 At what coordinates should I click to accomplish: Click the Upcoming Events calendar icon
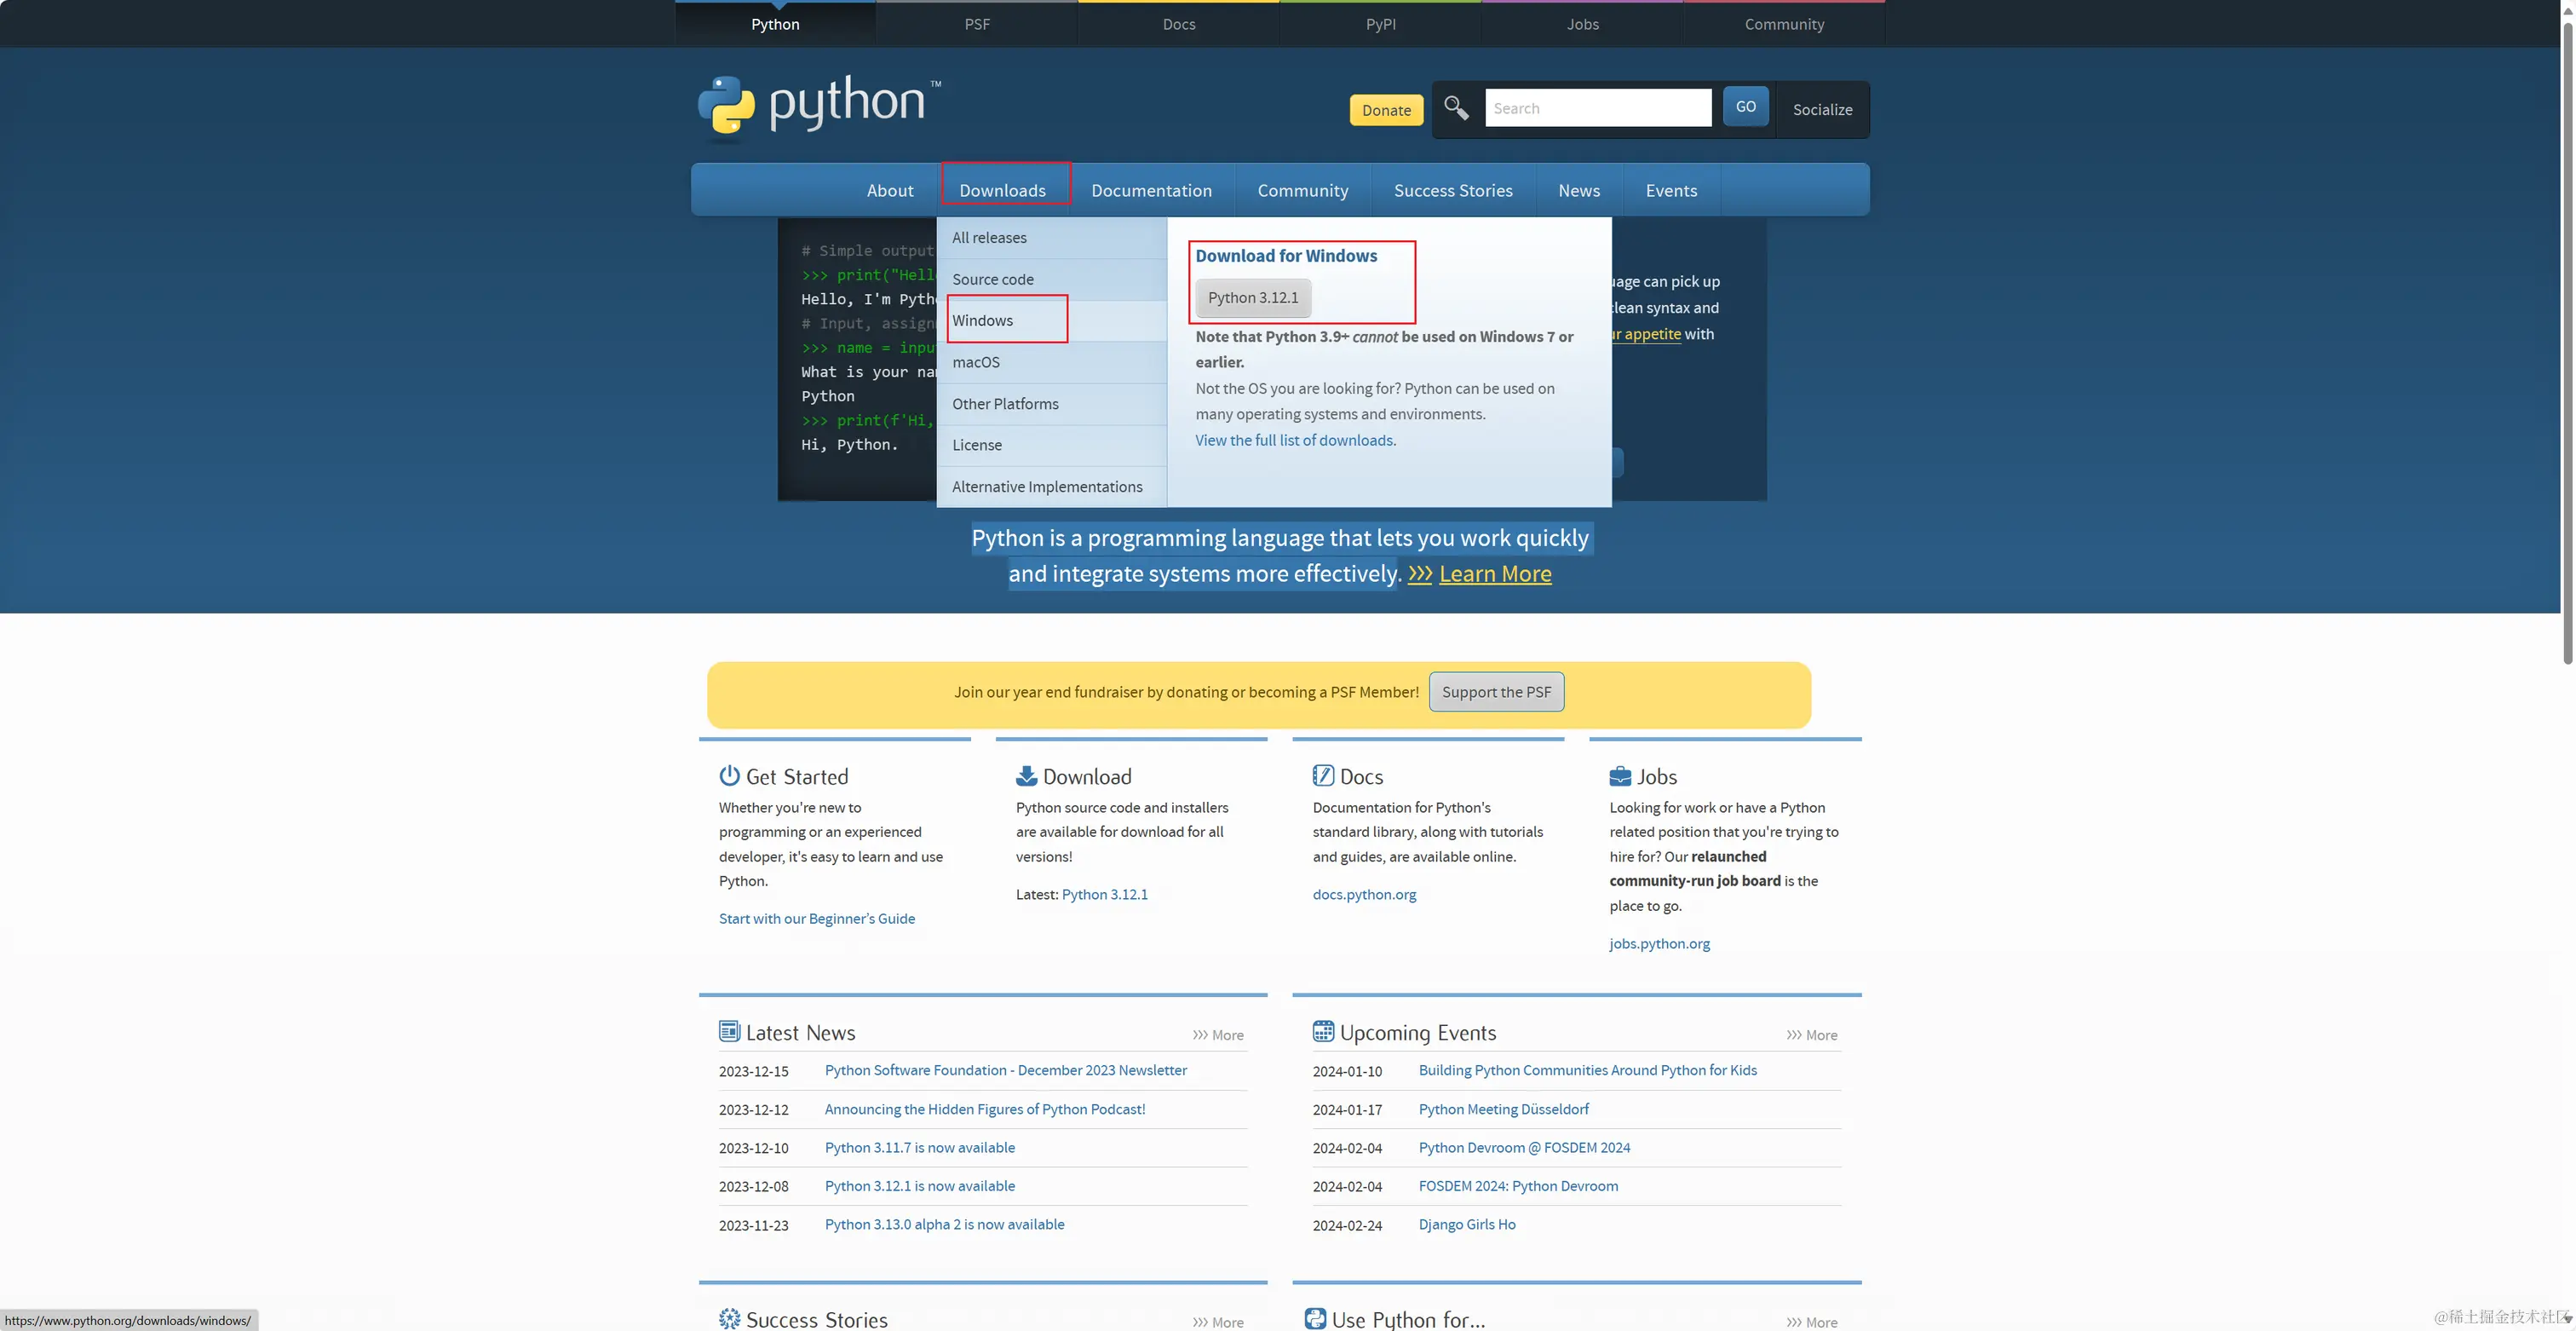click(1322, 1031)
